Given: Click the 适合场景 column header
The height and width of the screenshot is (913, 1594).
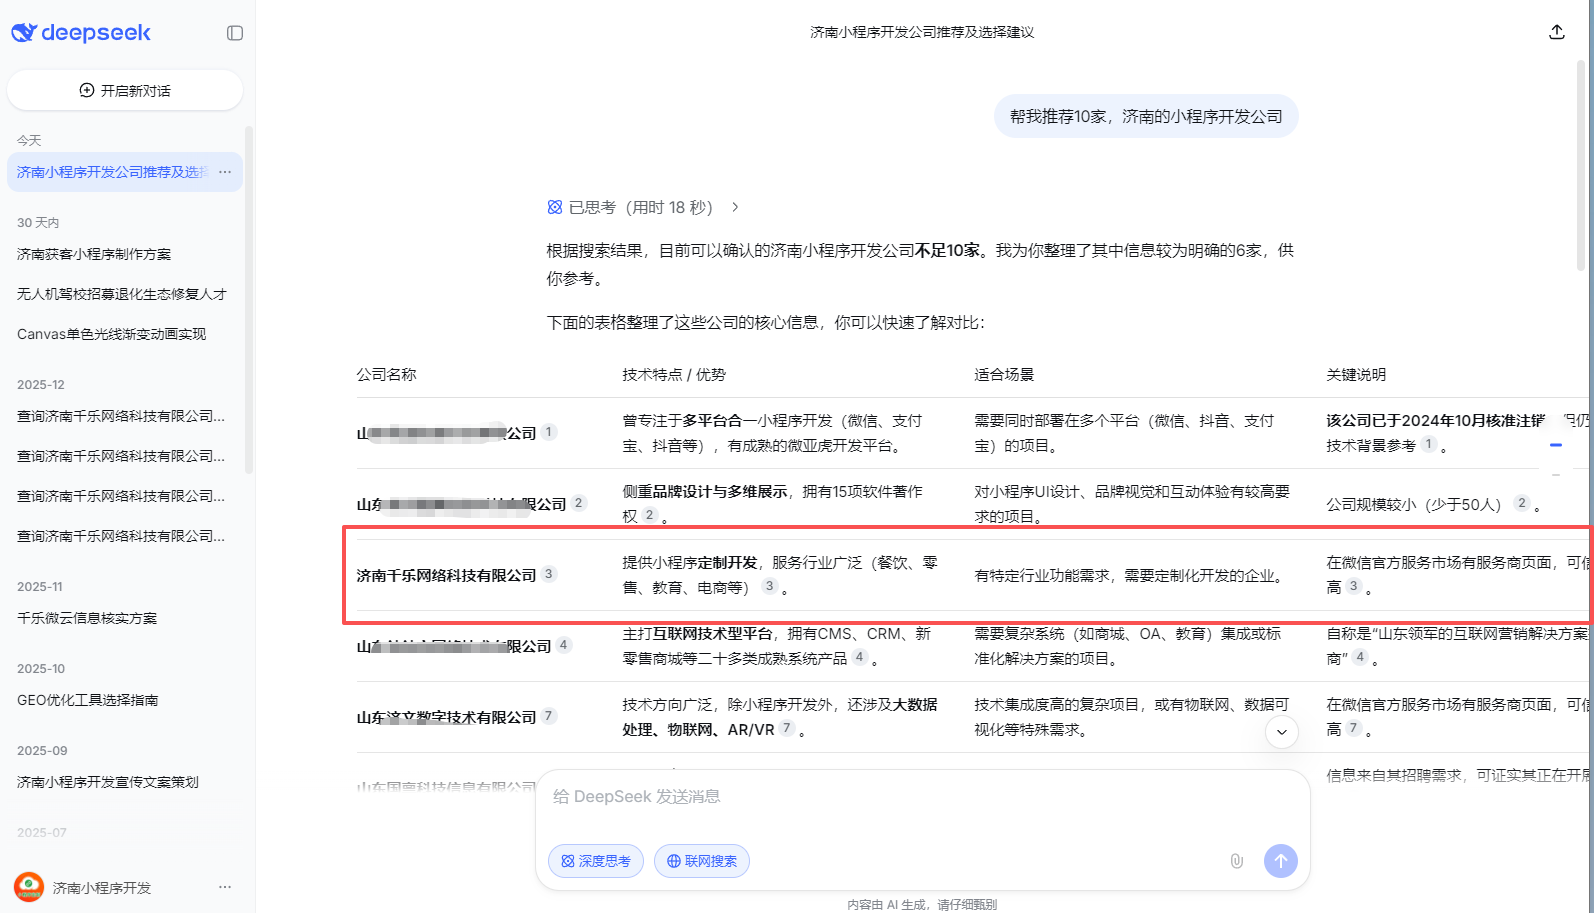Looking at the screenshot, I should point(1005,374).
